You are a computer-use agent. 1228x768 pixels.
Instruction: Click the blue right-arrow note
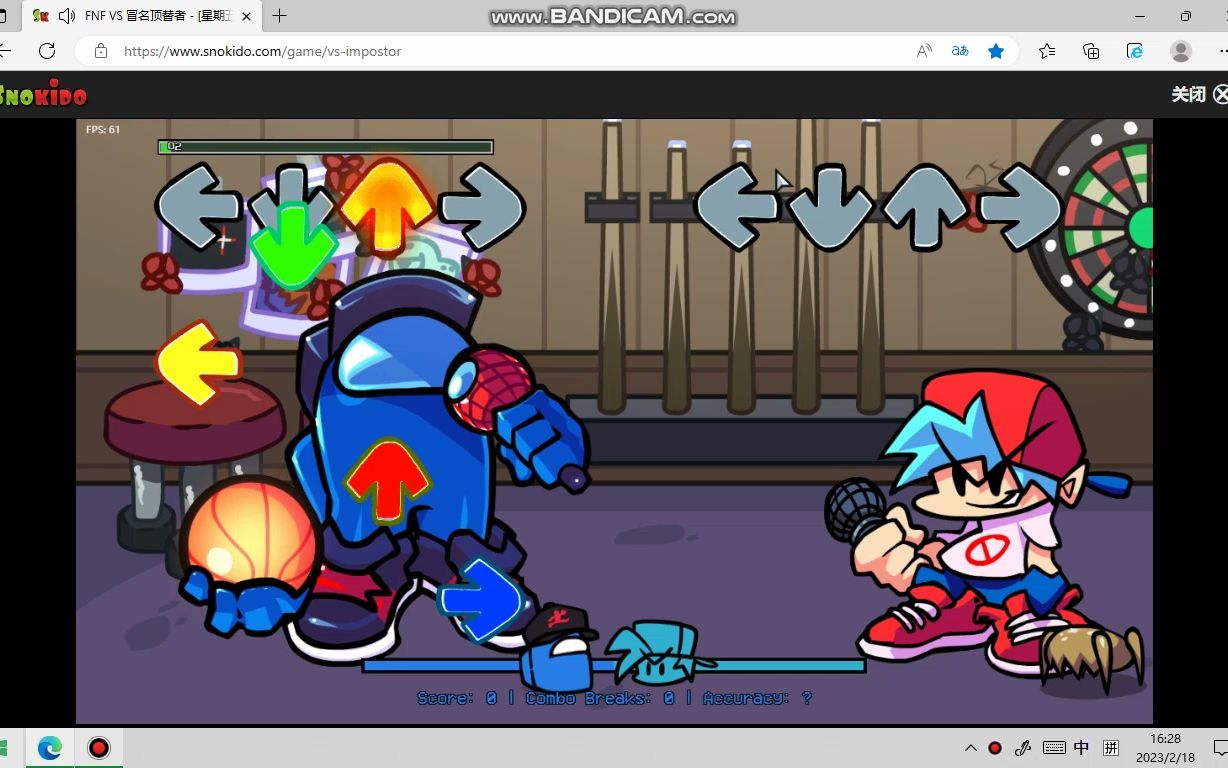(x=482, y=600)
